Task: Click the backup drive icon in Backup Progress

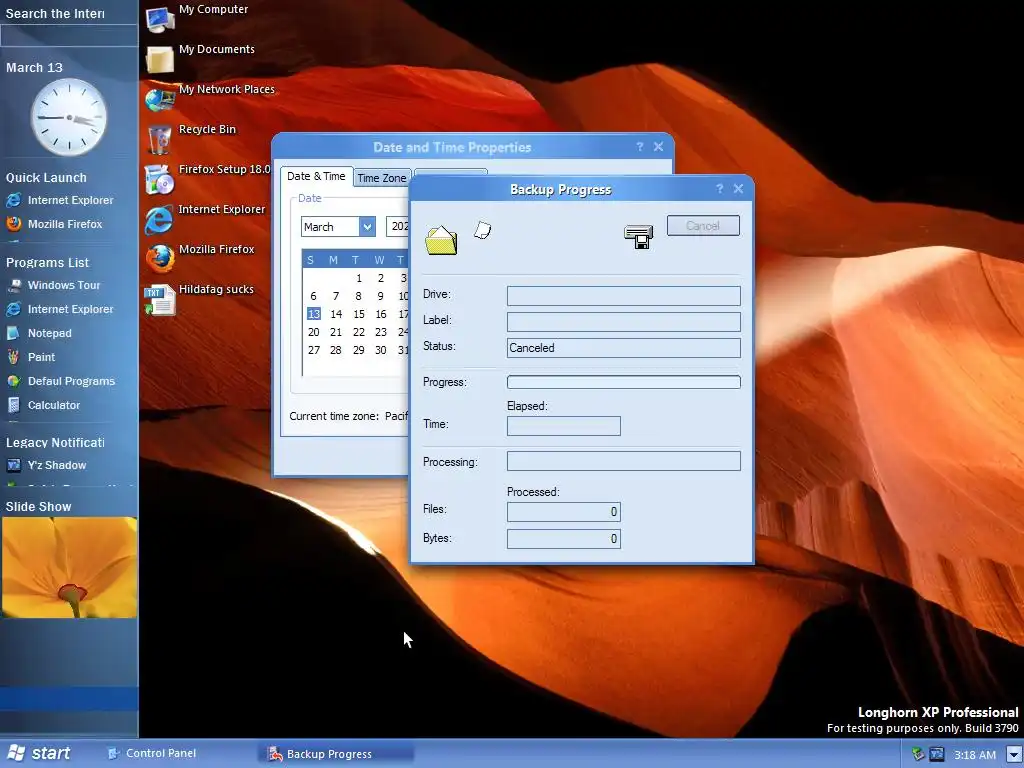Action: (x=638, y=236)
